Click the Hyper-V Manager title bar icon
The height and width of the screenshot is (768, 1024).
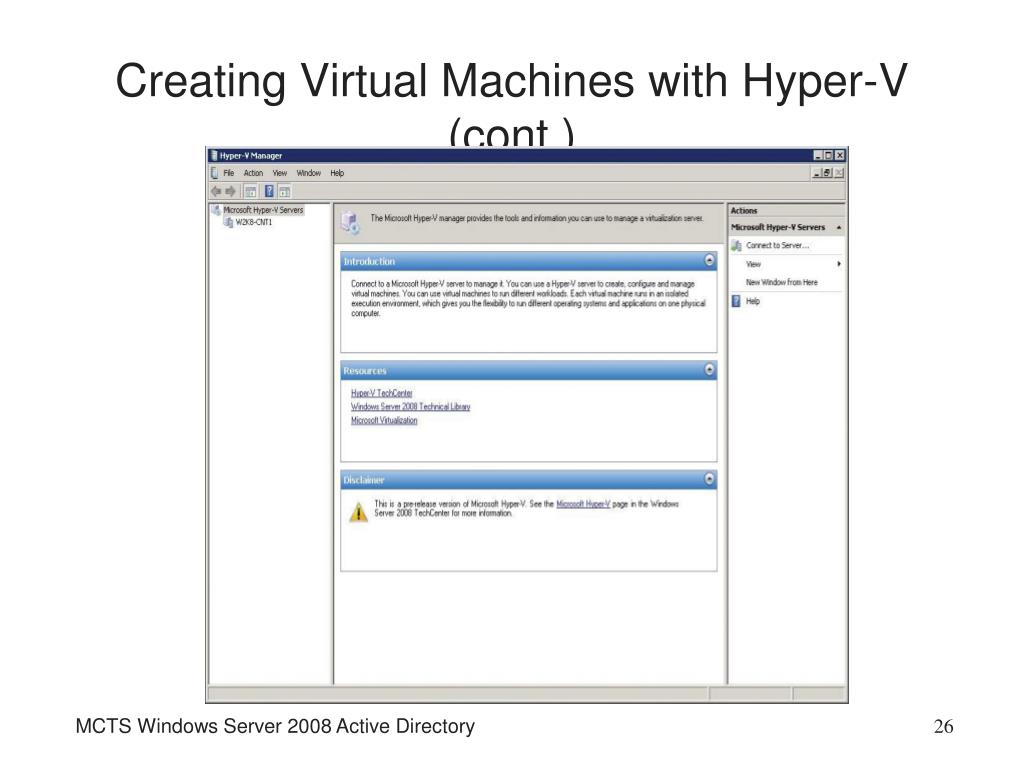click(x=214, y=155)
